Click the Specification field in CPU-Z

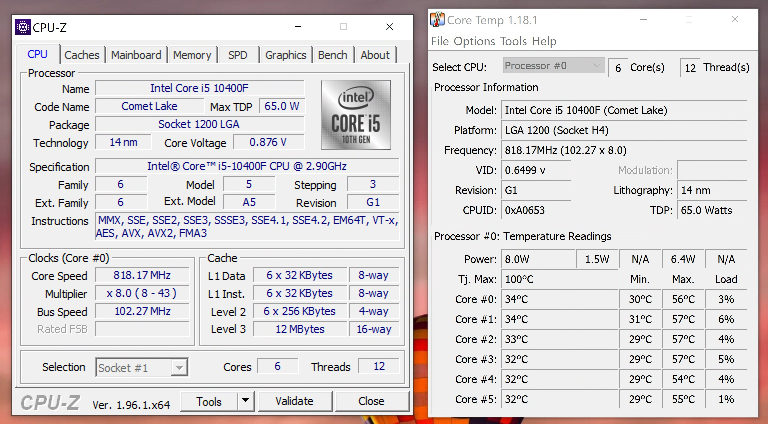click(247, 166)
